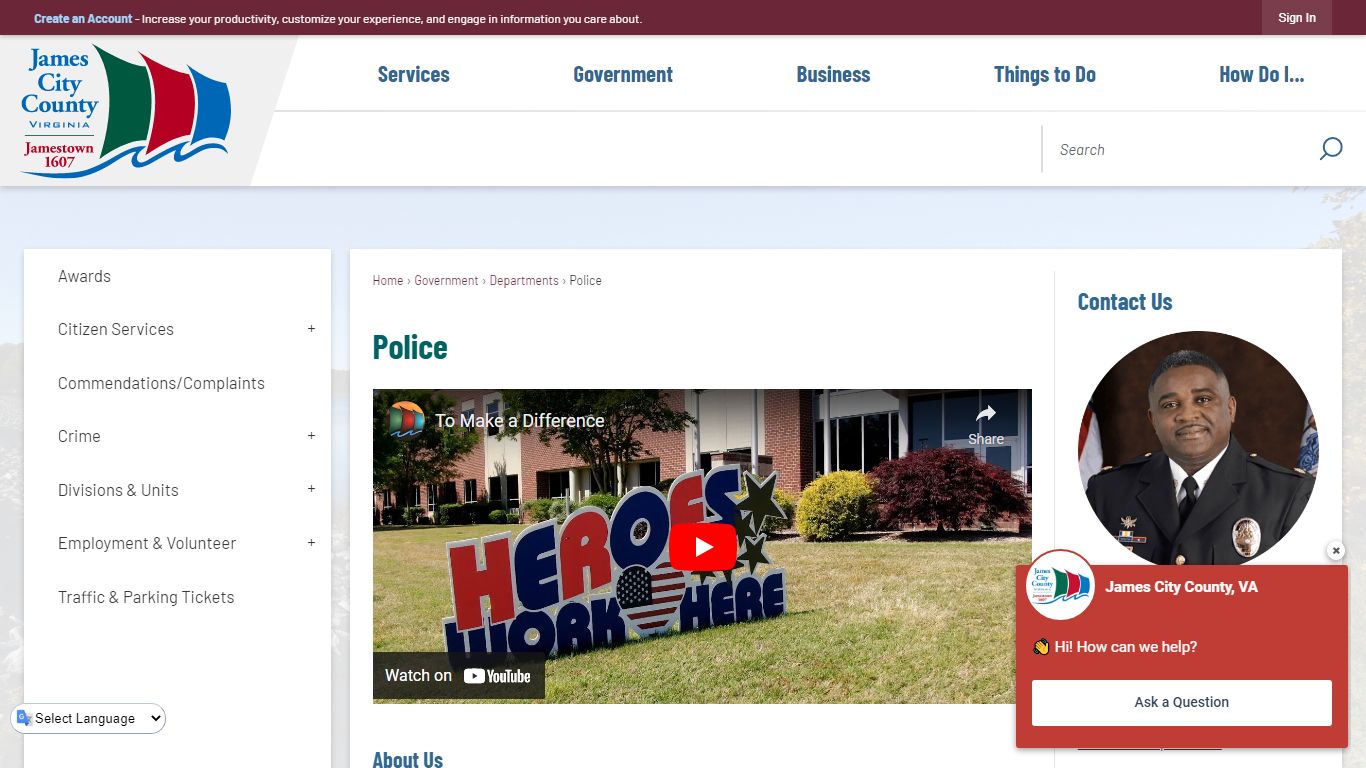This screenshot has height=768, width=1366.
Task: Play the YouTube video
Action: [703, 547]
